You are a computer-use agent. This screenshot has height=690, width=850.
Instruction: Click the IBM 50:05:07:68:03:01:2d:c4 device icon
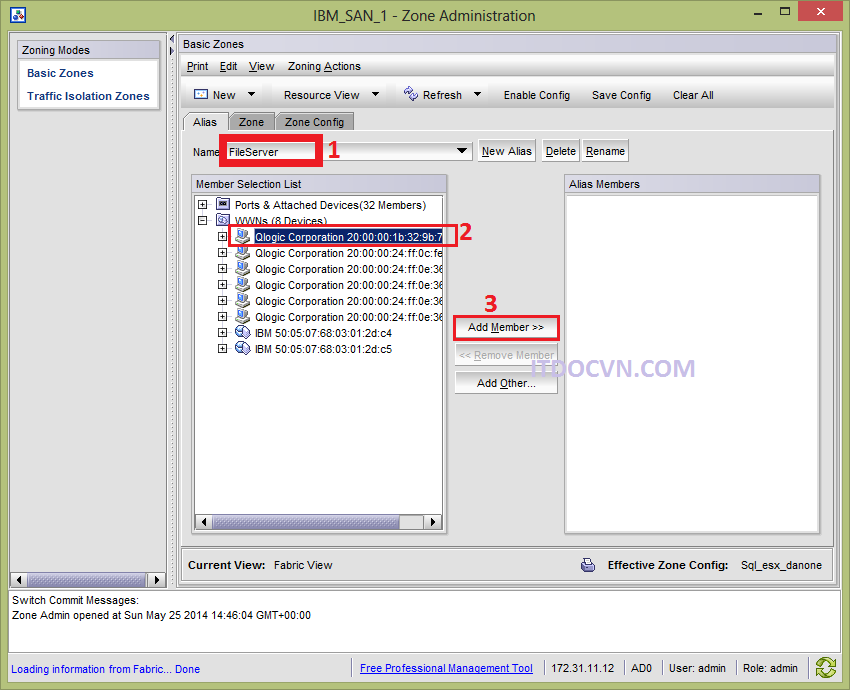pos(242,333)
